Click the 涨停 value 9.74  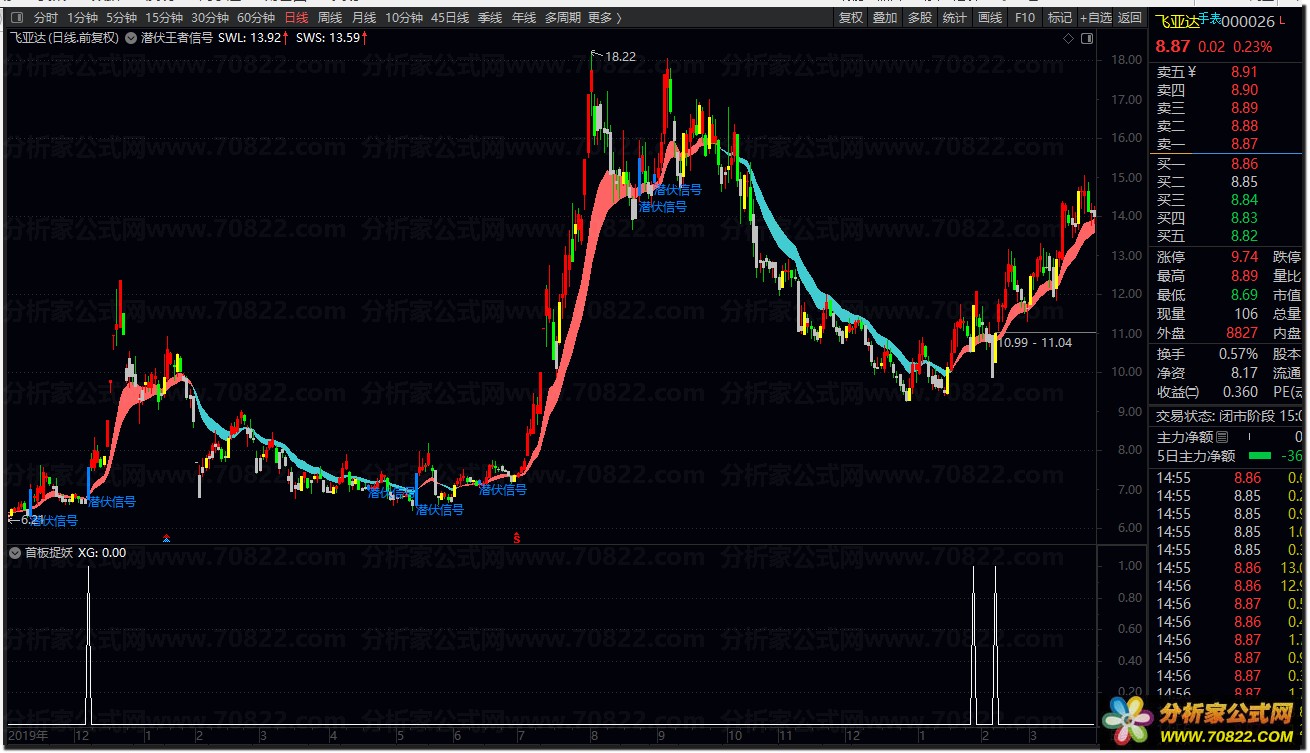pos(1245,258)
